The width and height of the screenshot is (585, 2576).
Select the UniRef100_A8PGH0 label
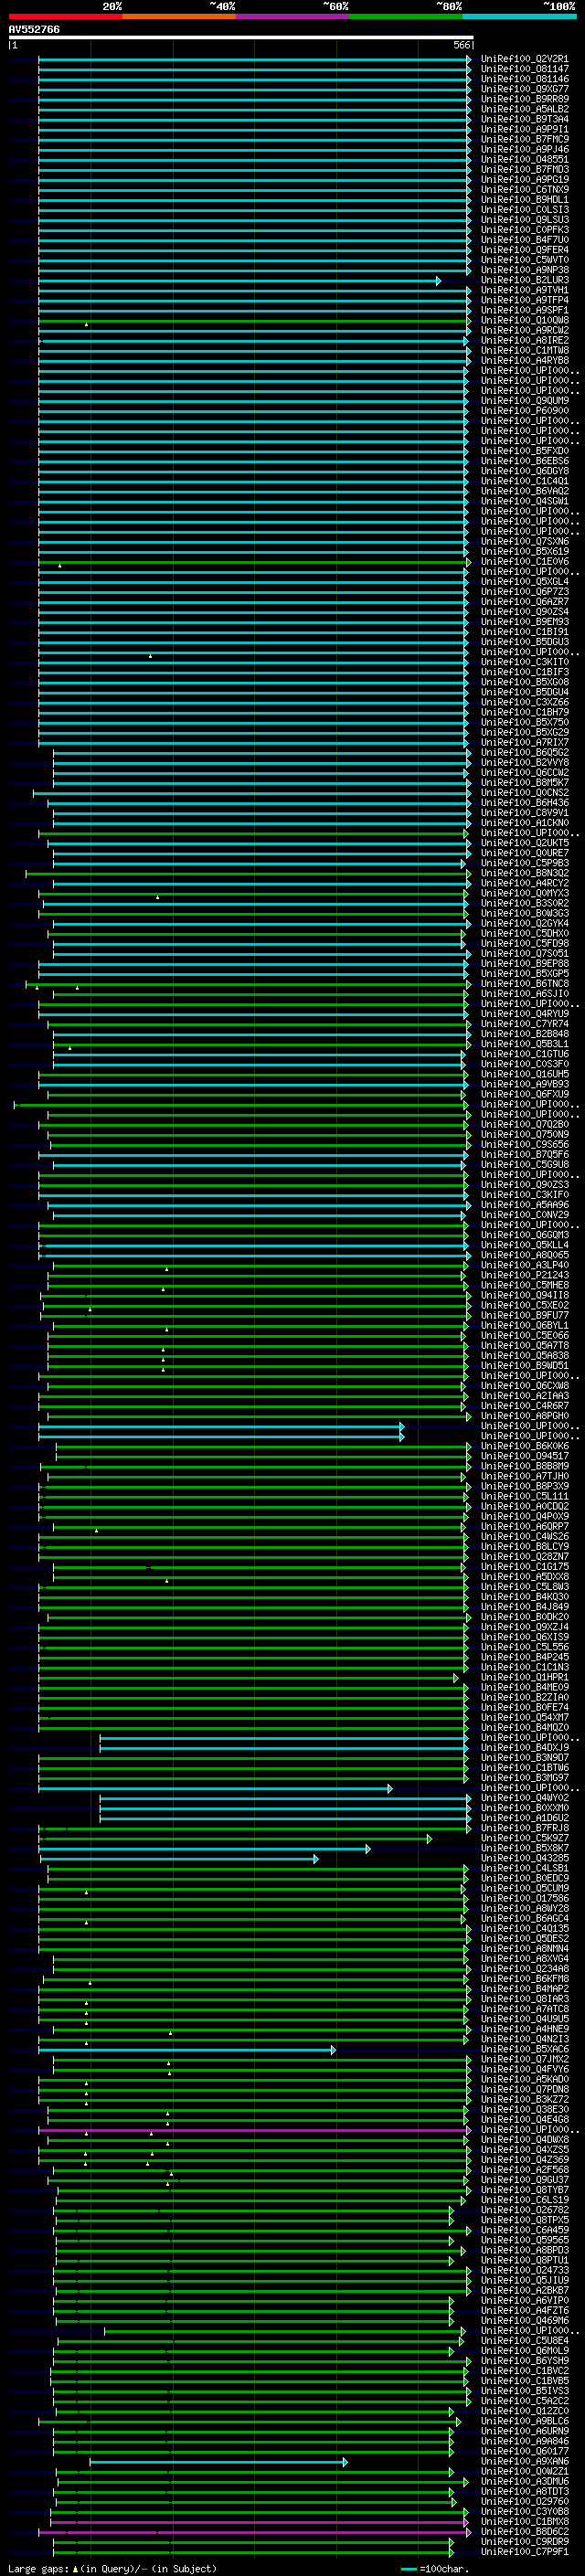click(x=525, y=1416)
